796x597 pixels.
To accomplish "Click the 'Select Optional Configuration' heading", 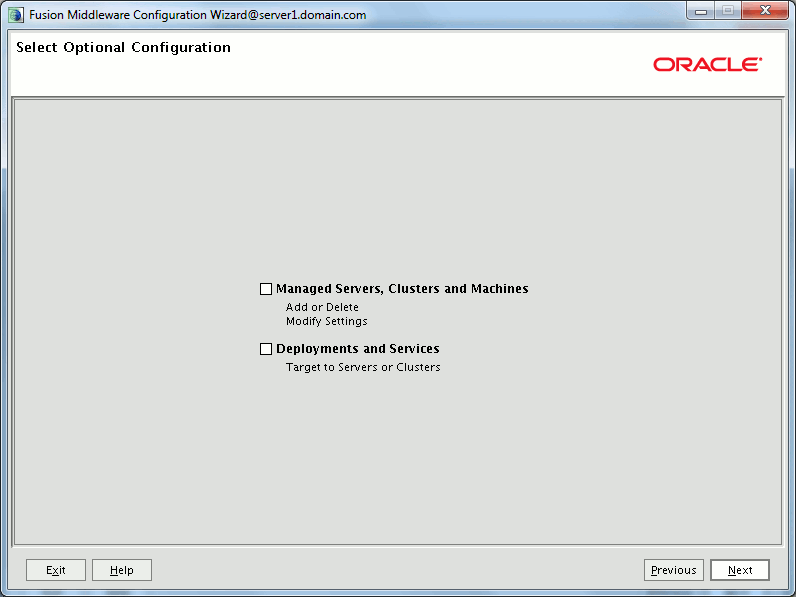I will (123, 47).
